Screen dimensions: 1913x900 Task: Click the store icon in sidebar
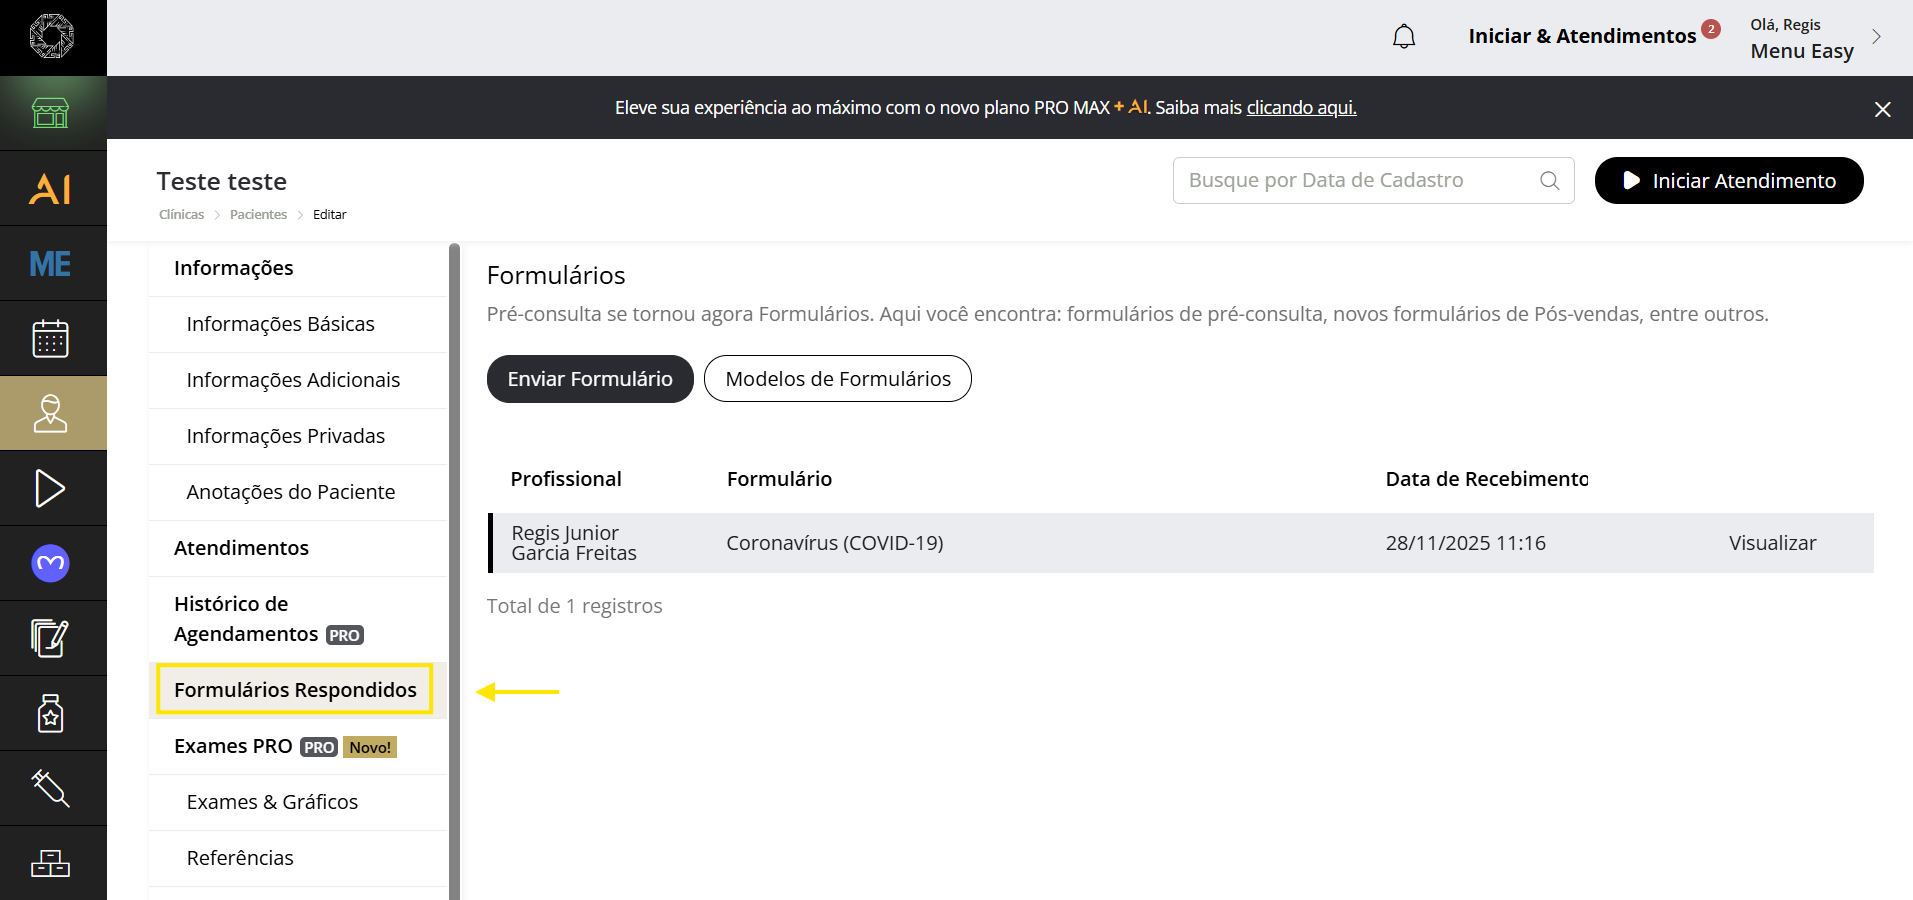51,113
